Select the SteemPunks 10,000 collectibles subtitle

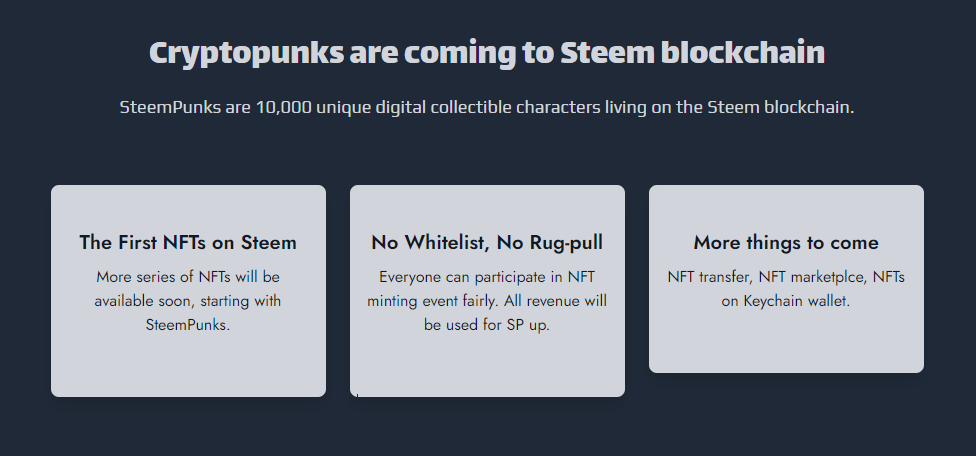487,107
